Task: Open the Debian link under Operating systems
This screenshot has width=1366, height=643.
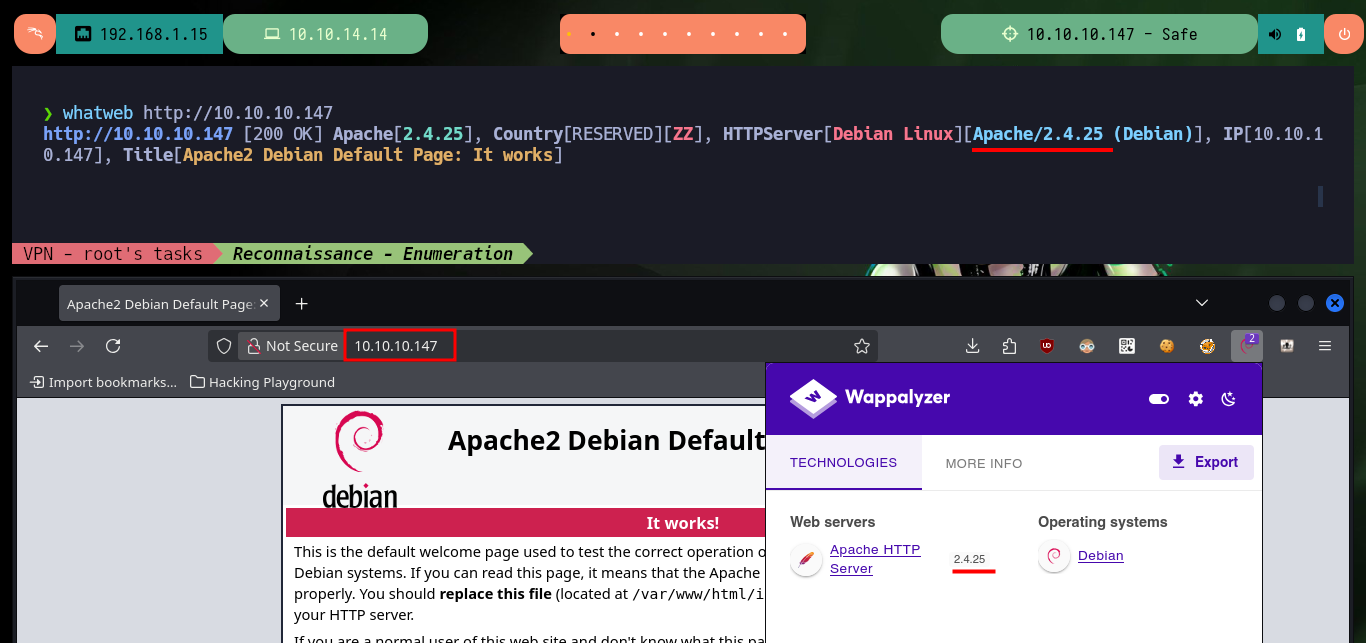Action: [x=1100, y=556]
